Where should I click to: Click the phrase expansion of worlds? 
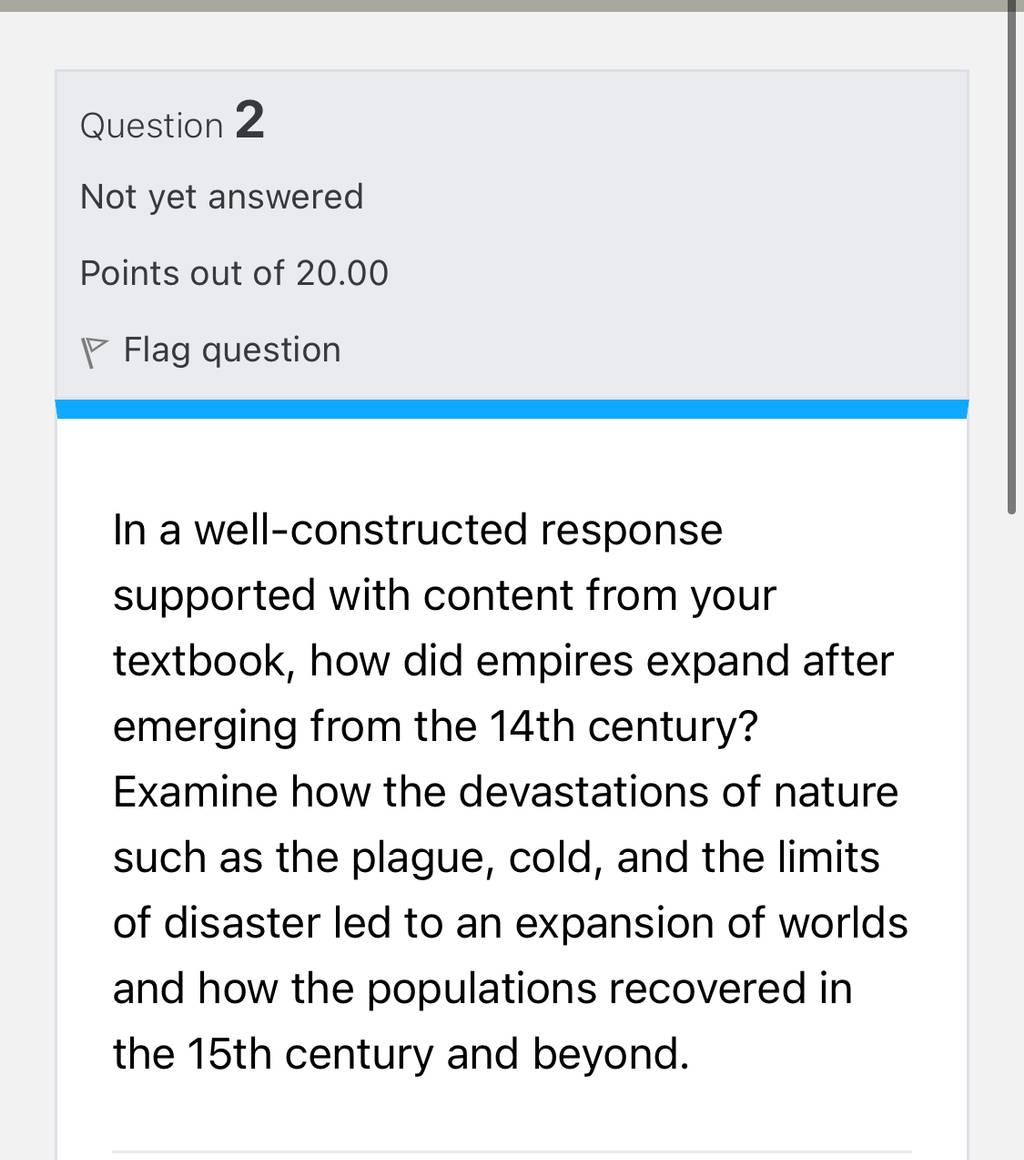tap(712, 923)
